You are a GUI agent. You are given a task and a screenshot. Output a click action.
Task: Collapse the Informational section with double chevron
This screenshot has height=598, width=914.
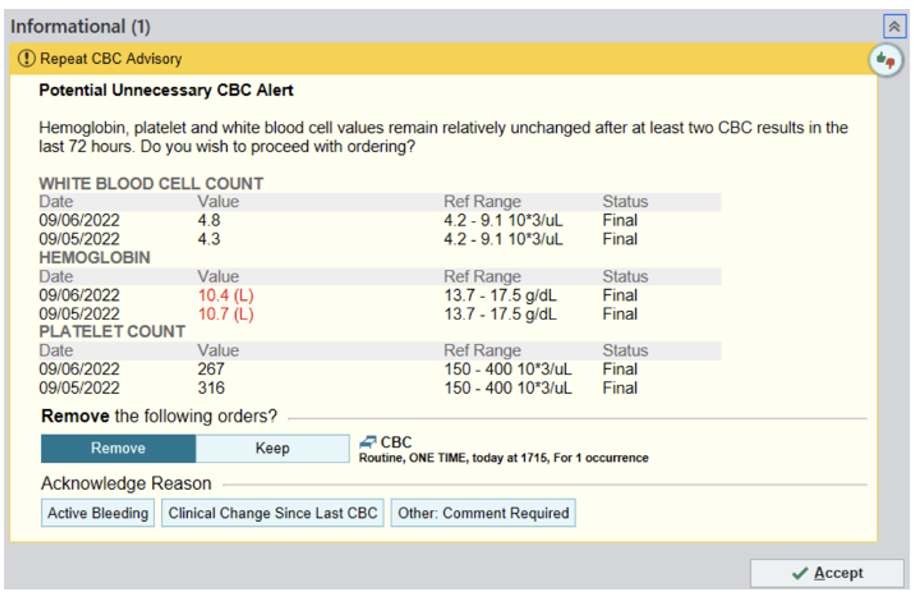coord(893,26)
